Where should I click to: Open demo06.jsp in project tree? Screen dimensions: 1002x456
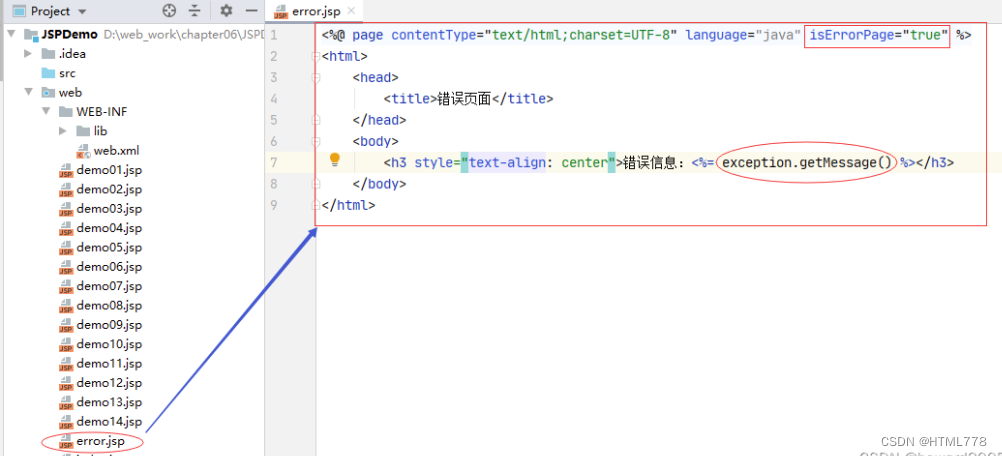pos(109,267)
